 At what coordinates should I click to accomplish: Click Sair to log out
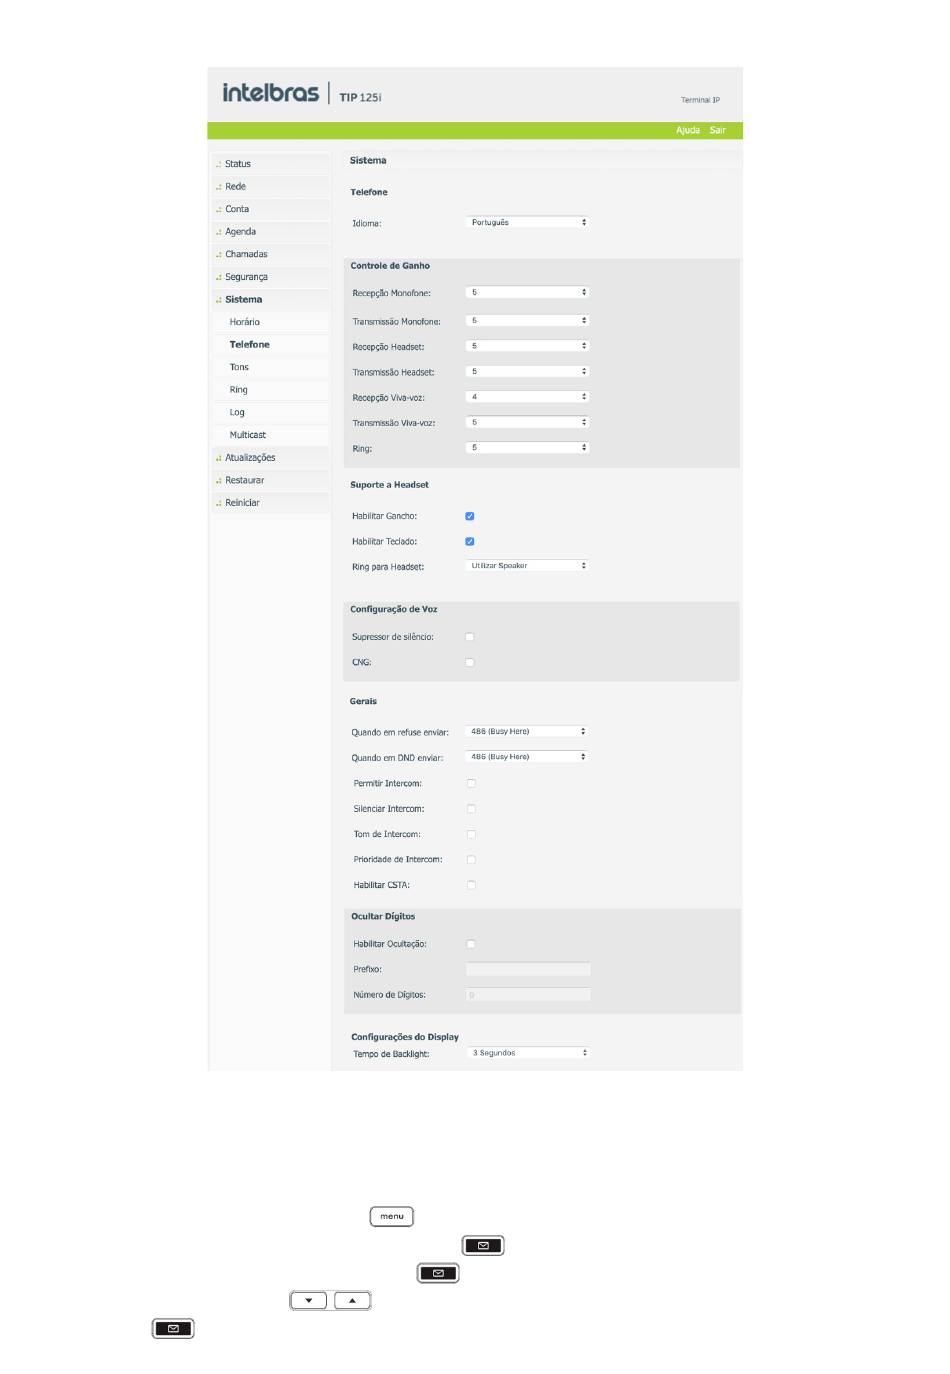click(718, 130)
